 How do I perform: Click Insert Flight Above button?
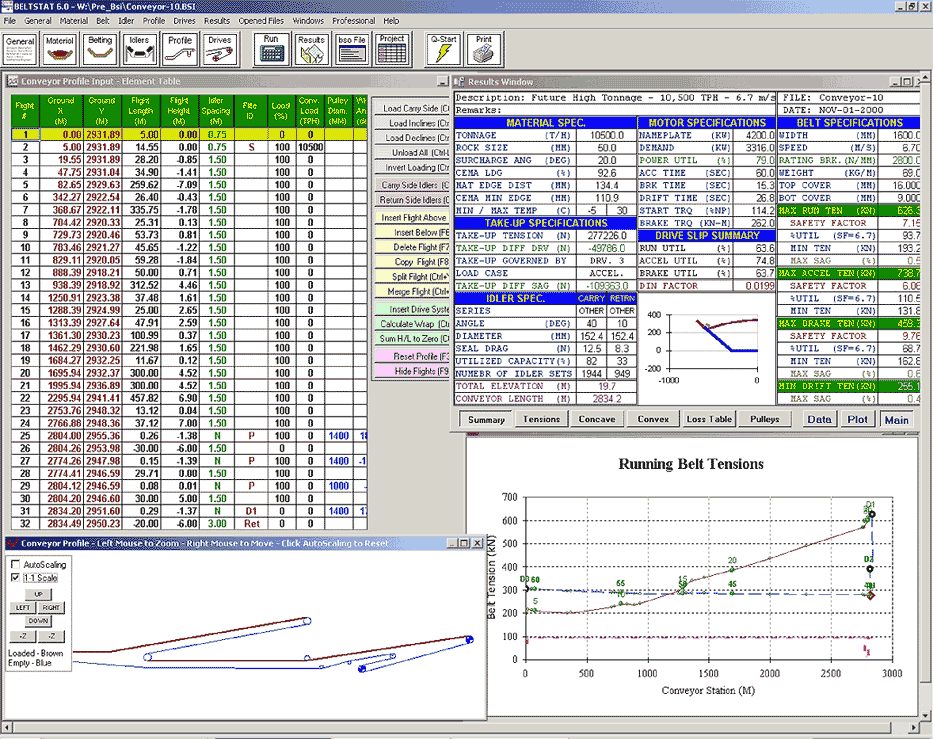[x=412, y=217]
